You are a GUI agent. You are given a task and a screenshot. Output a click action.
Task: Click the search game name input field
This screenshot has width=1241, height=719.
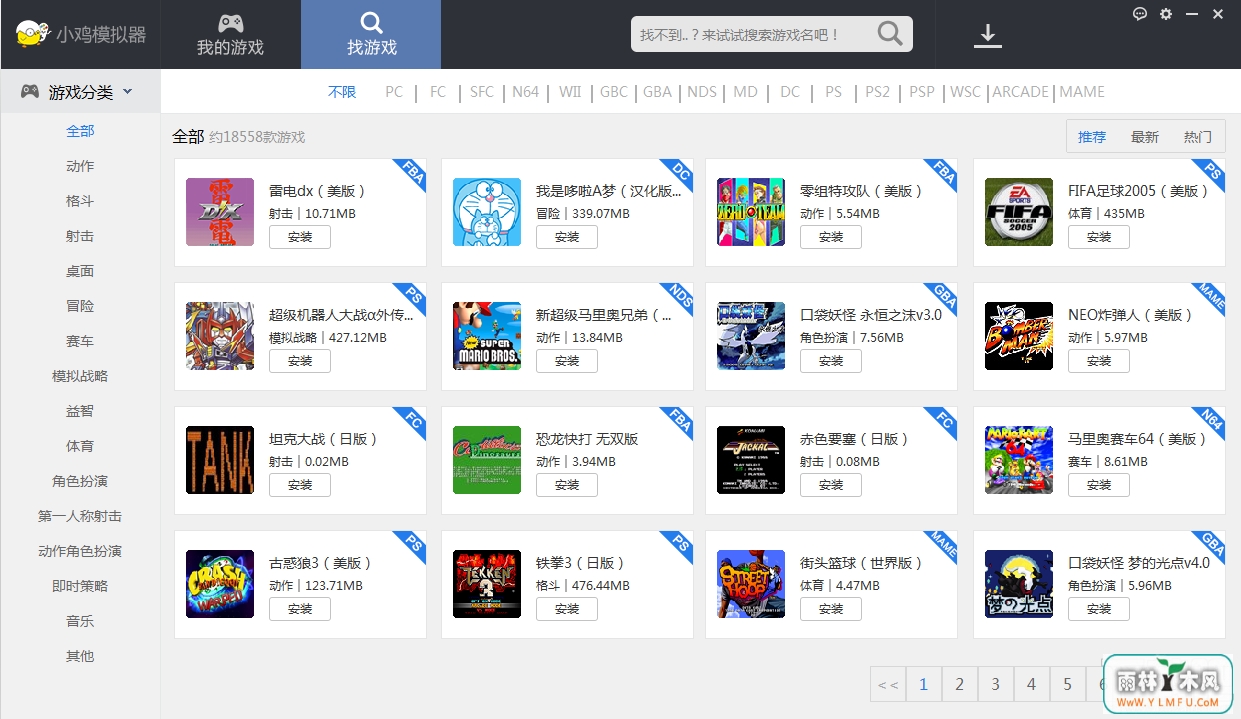tap(751, 34)
